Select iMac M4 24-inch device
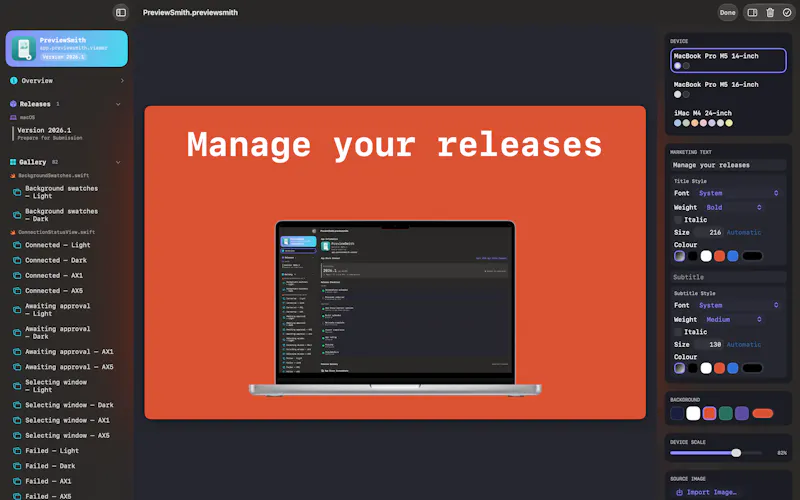Screen dimensions: 800x500 point(728,118)
